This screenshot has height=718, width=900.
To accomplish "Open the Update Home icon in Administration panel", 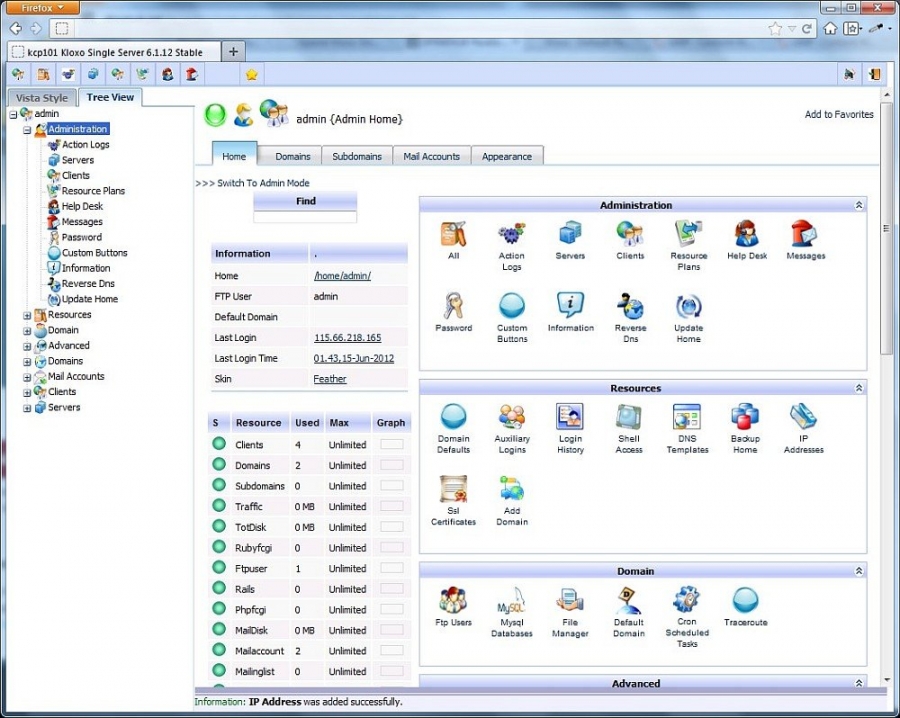I will tap(688, 306).
